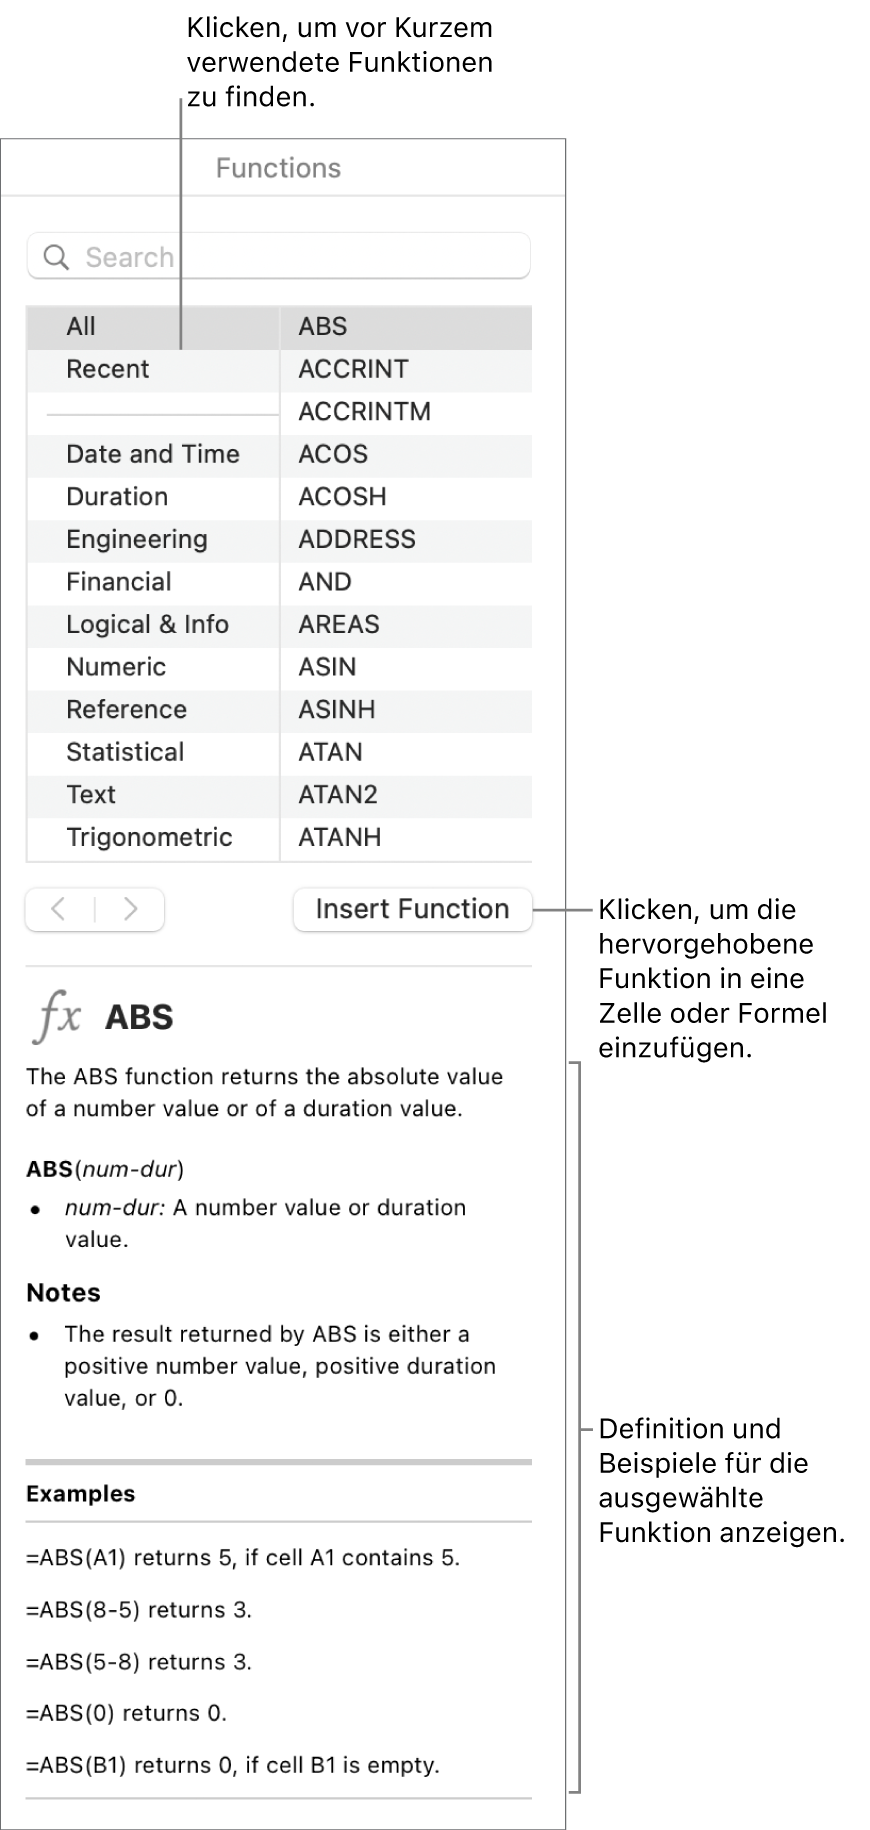This screenshot has width=870, height=1830.
Task: Click the Insert Function button
Action: 412,909
